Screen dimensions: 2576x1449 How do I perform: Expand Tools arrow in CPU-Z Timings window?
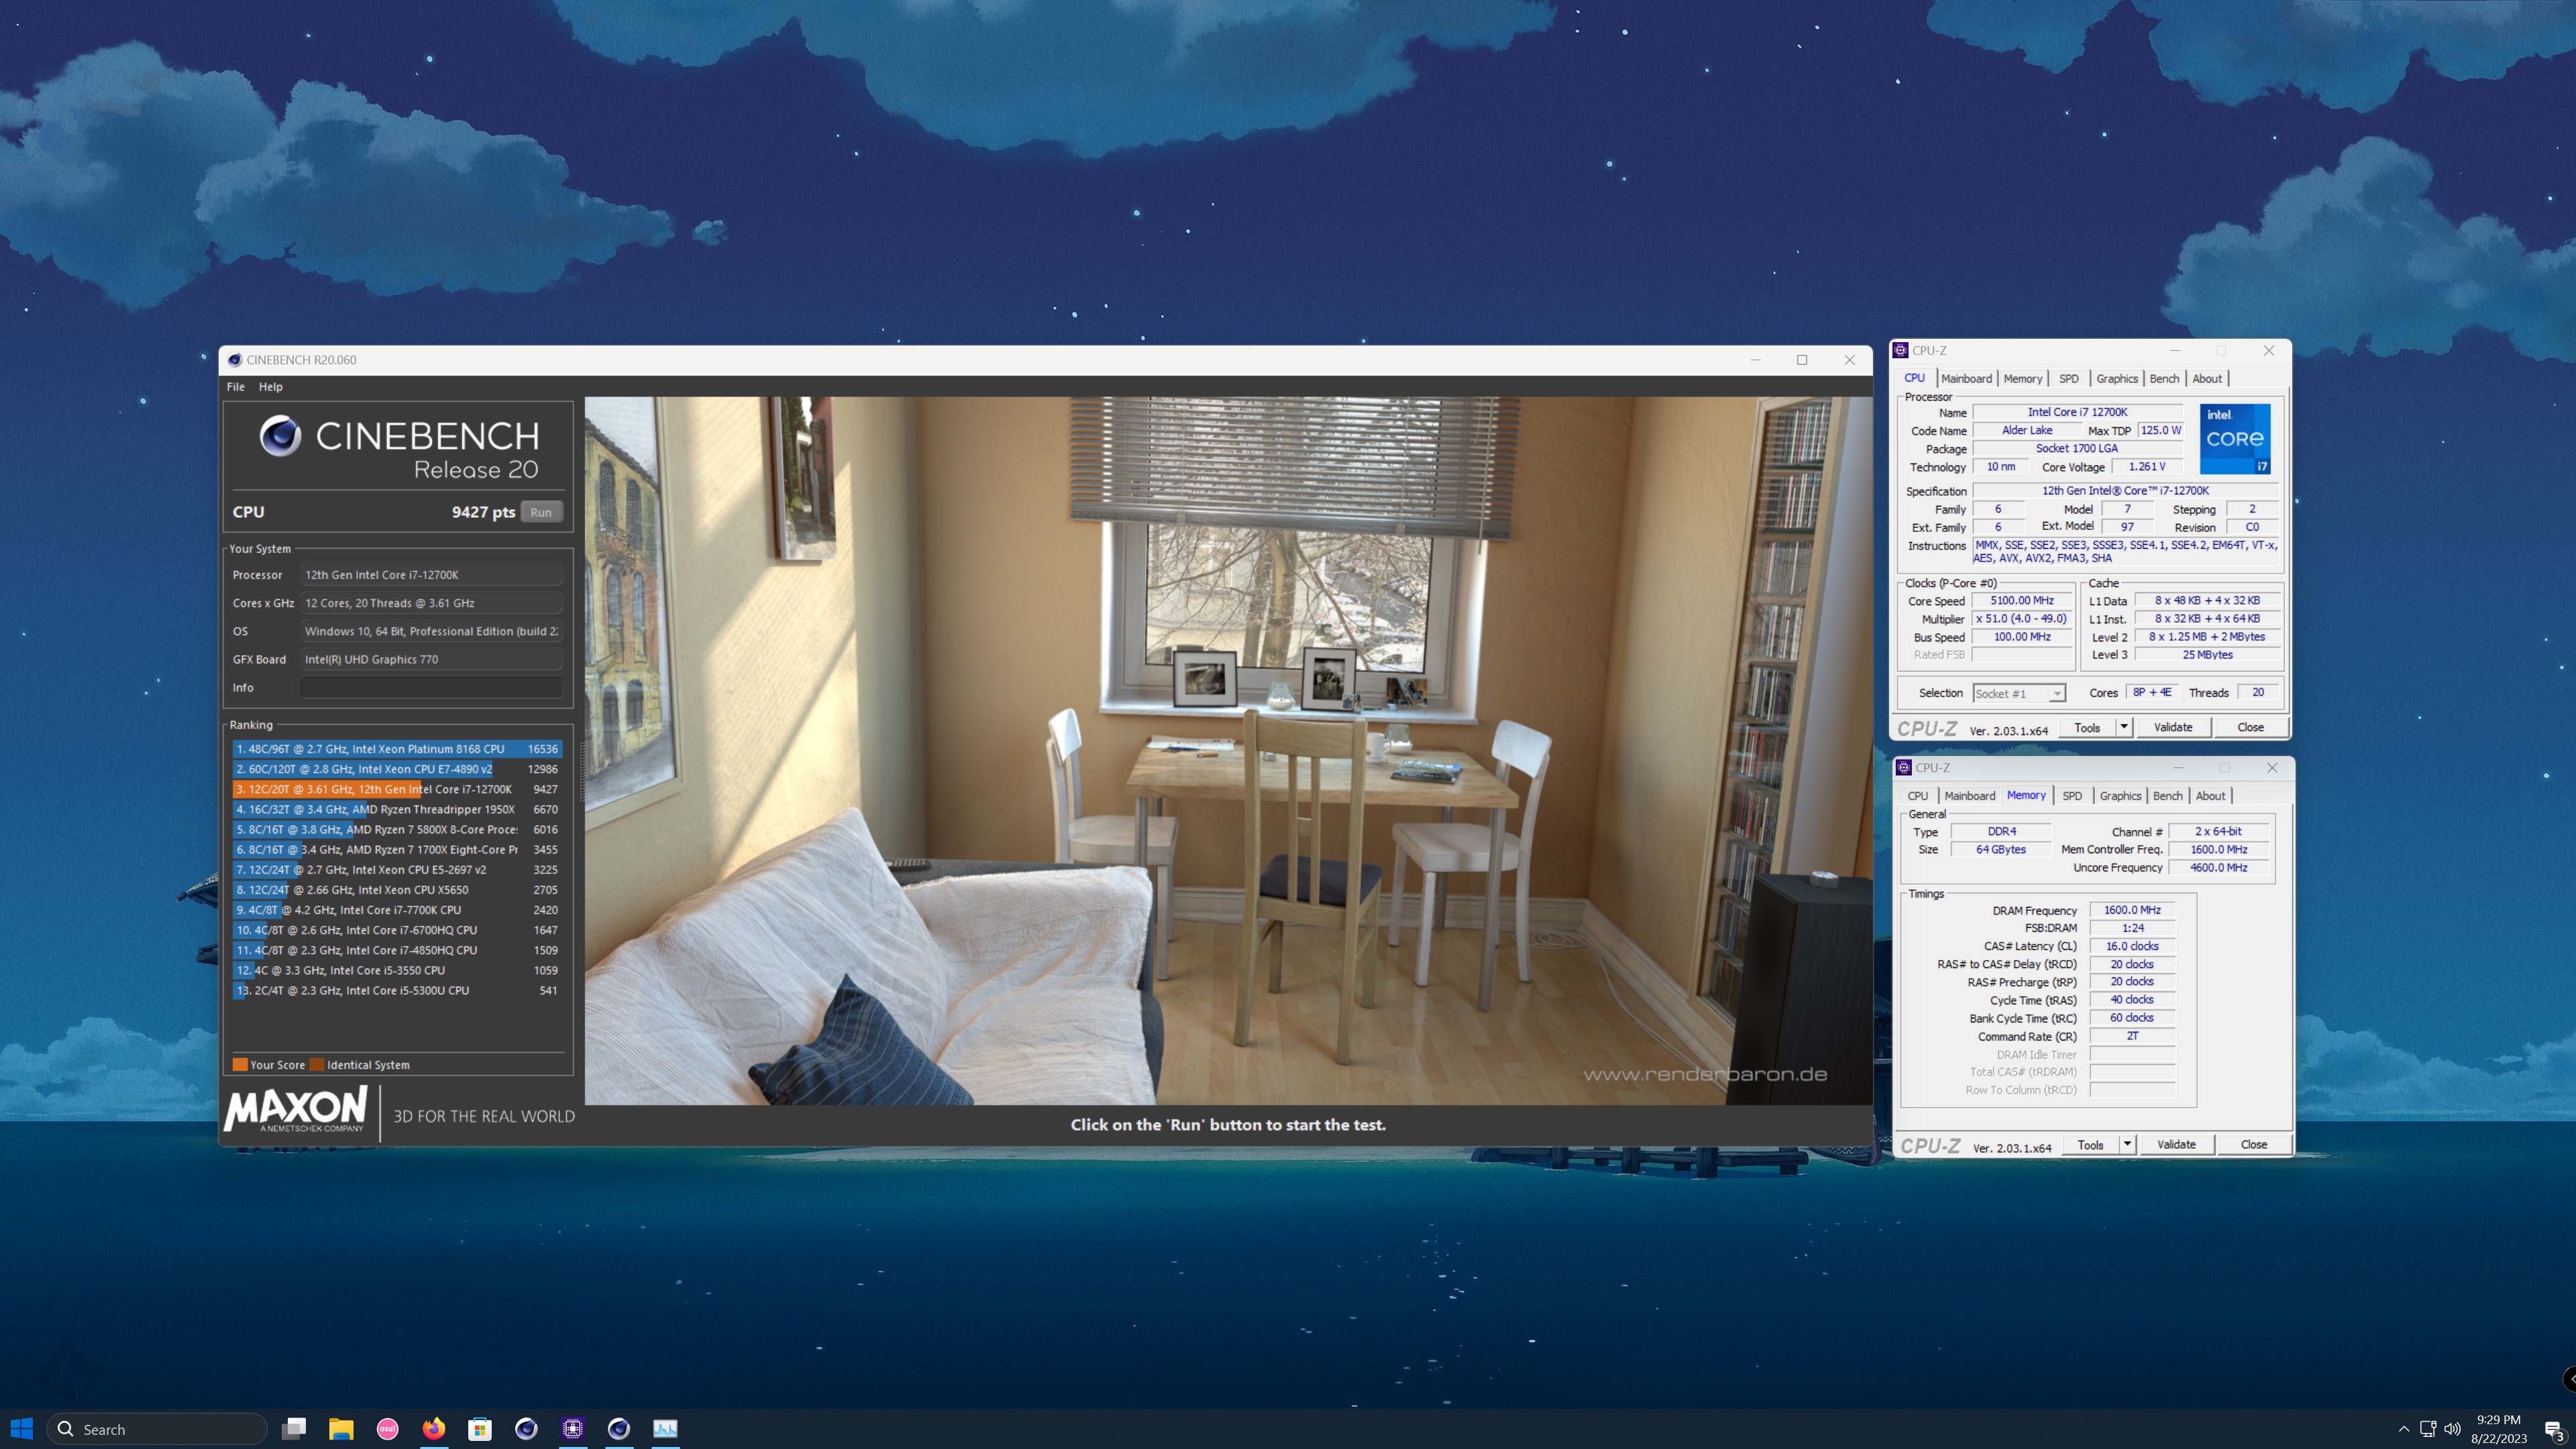tap(2127, 1144)
